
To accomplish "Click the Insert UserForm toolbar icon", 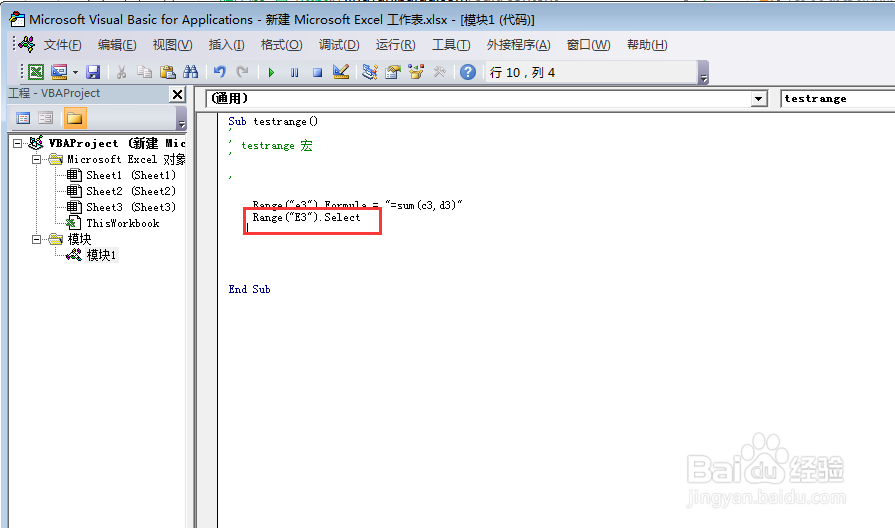I will click(59, 72).
